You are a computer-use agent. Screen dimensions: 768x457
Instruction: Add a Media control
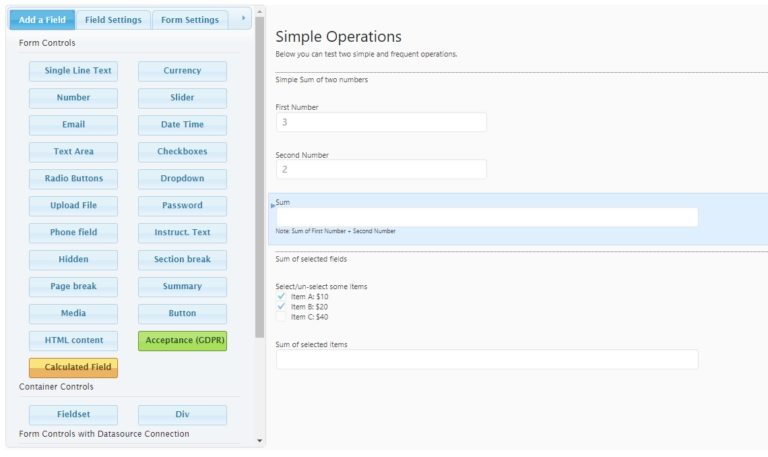coord(73,313)
